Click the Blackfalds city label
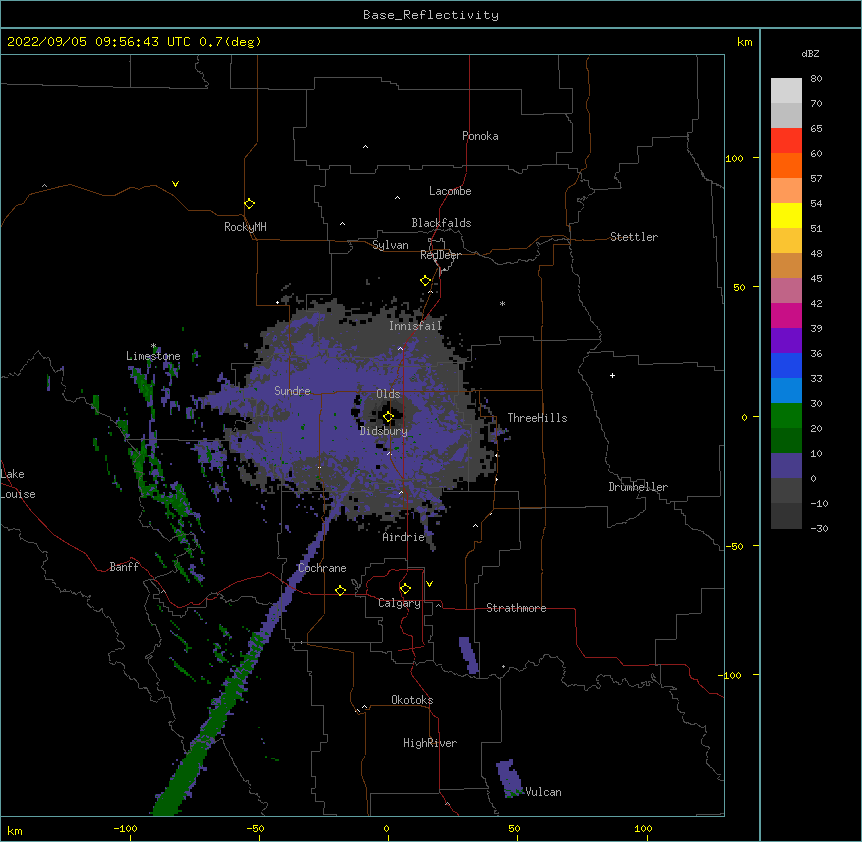 coord(441,223)
